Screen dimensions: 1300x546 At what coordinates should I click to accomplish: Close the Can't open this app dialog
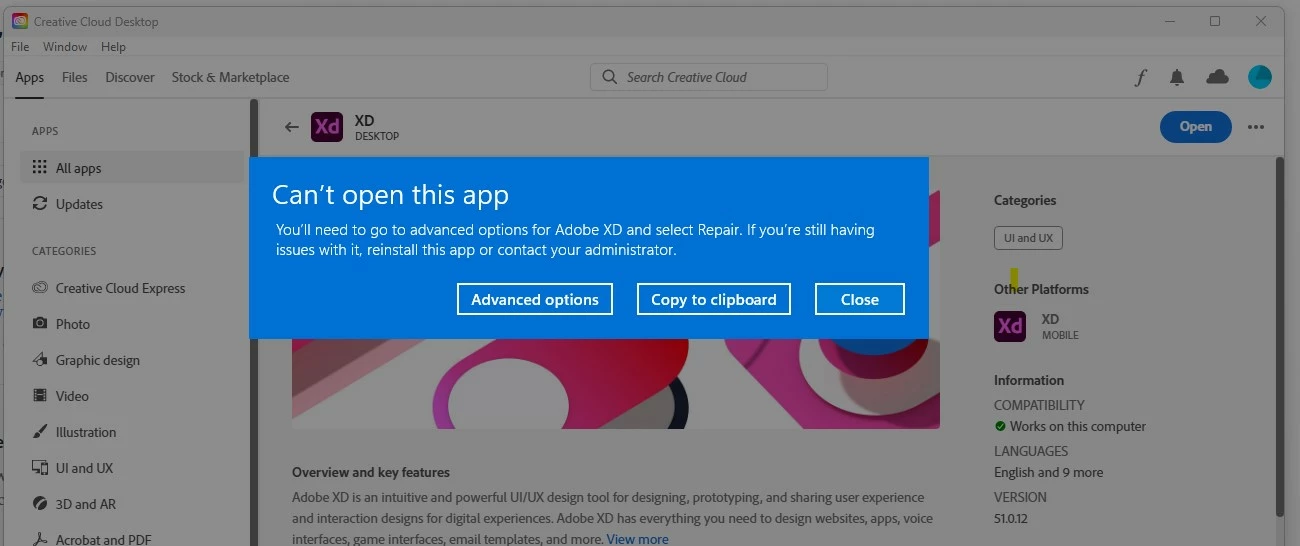click(860, 299)
